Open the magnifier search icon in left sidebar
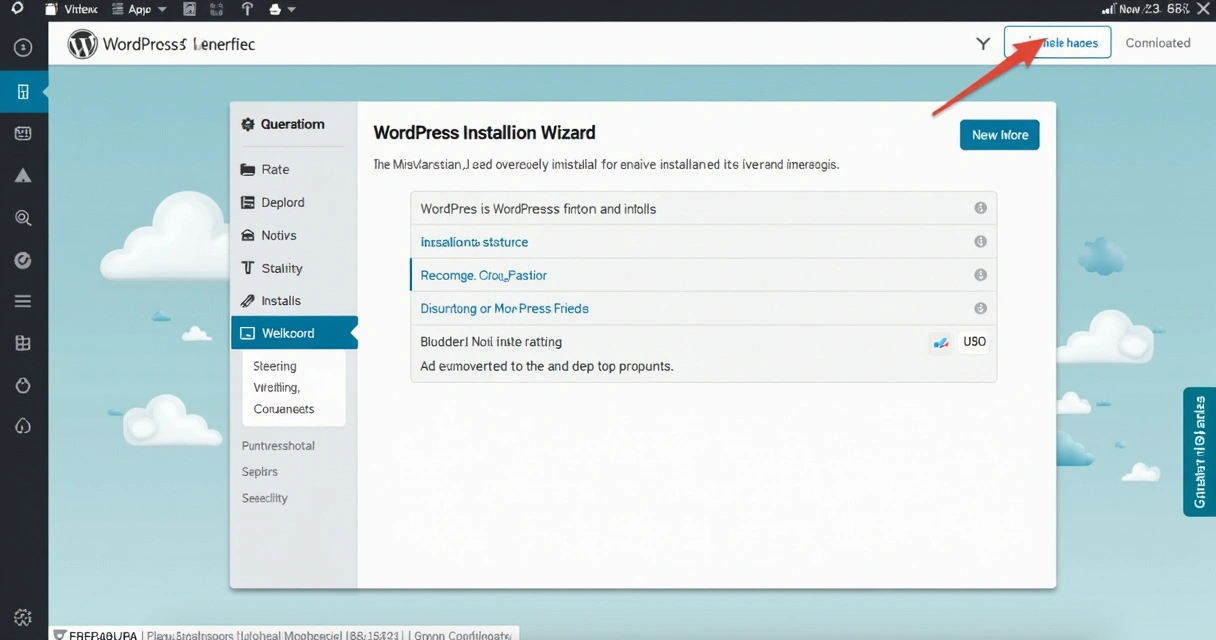Image resolution: width=1216 pixels, height=640 pixels. click(23, 218)
